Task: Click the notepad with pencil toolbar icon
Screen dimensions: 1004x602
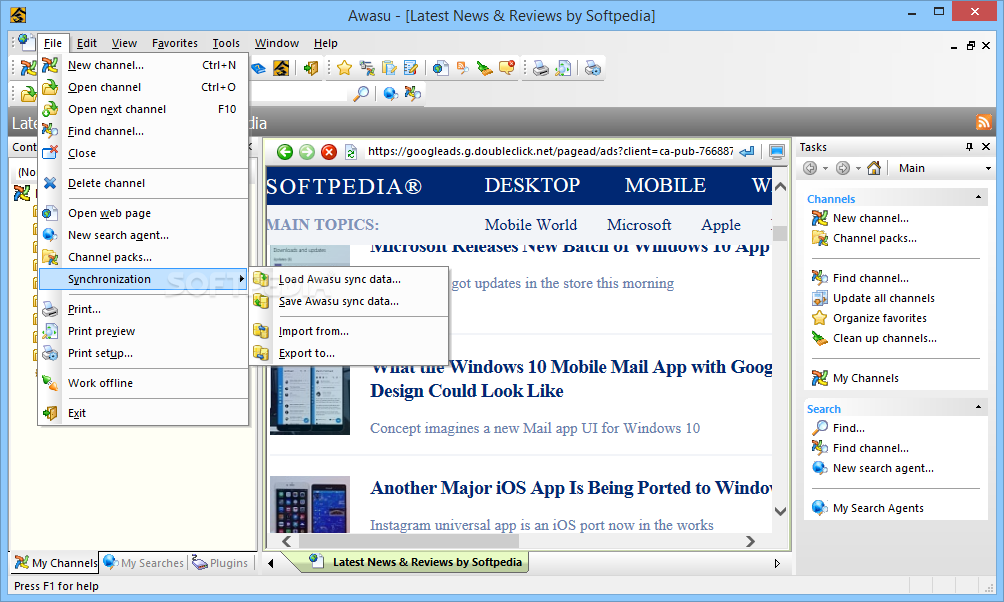Action: point(410,68)
